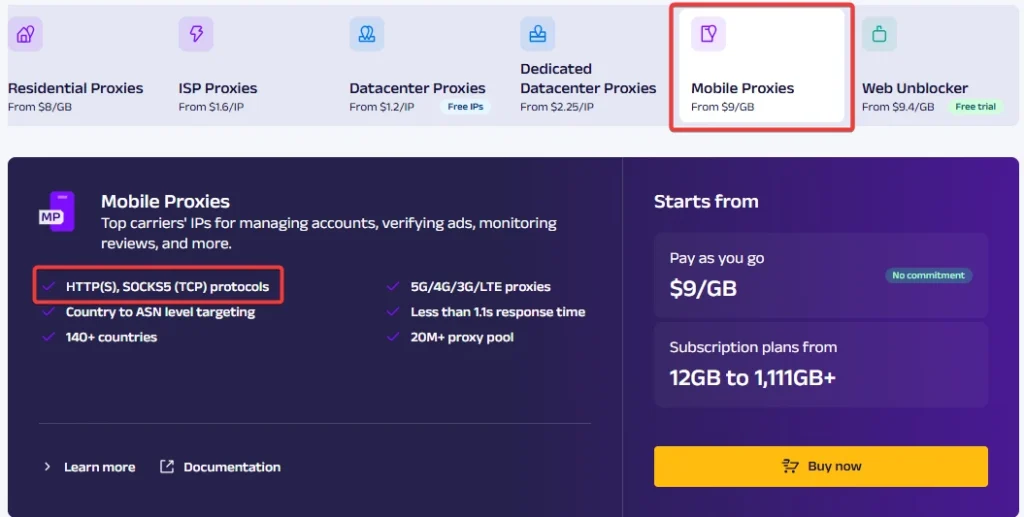This screenshot has width=1024, height=517.
Task: Expand the Learn more chevron
Action: pos(48,467)
